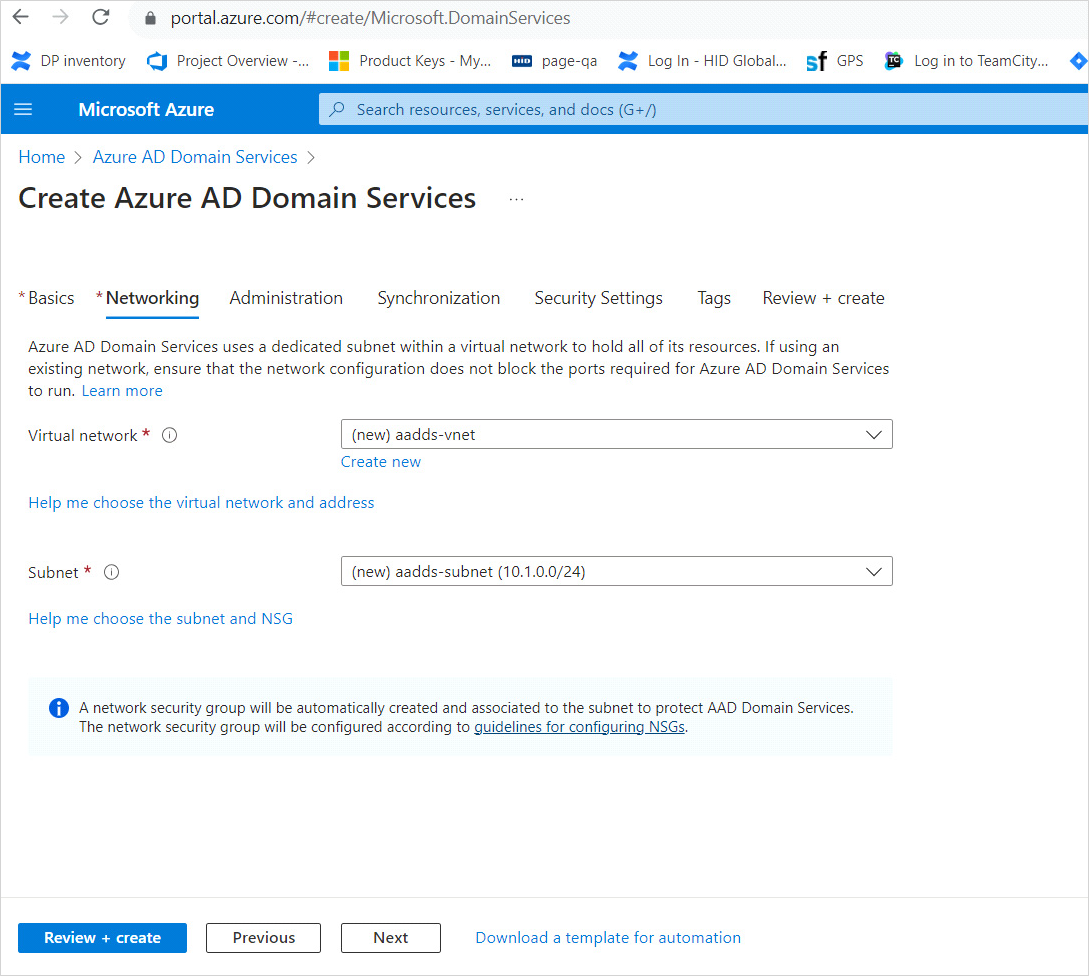The height and width of the screenshot is (976, 1089).
Task: Open the Product Keys bookmark
Action: [x=410, y=61]
